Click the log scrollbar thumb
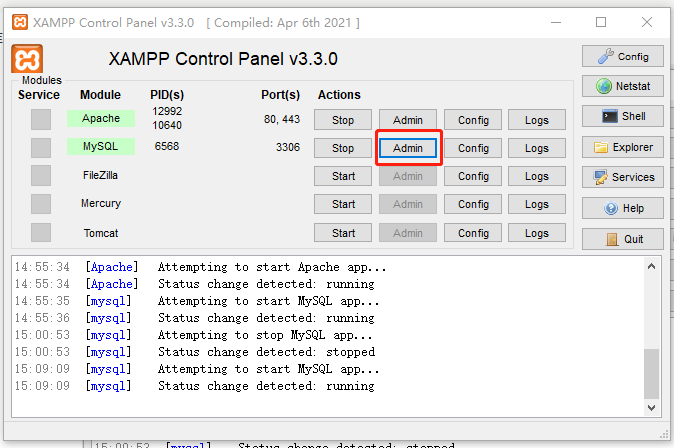The height and width of the screenshot is (448, 674). (x=651, y=374)
